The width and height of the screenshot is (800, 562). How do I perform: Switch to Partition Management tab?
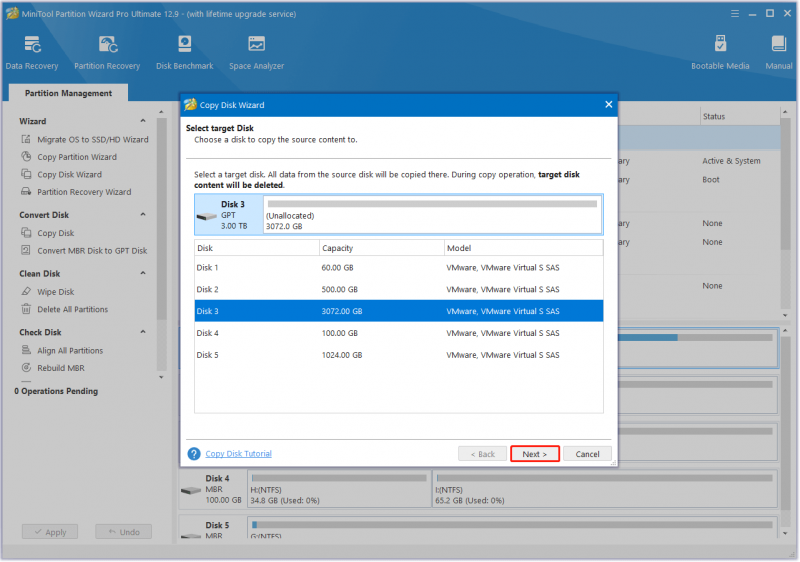[x=68, y=93]
